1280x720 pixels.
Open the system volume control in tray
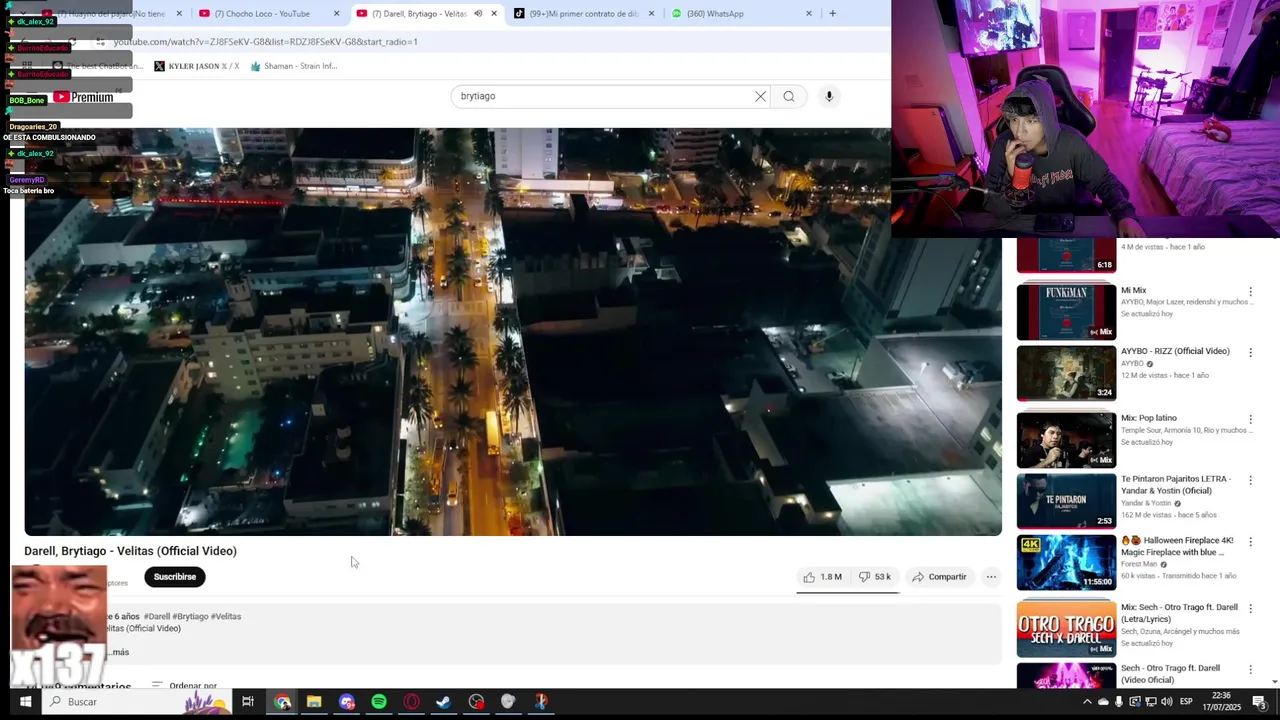(1167, 702)
